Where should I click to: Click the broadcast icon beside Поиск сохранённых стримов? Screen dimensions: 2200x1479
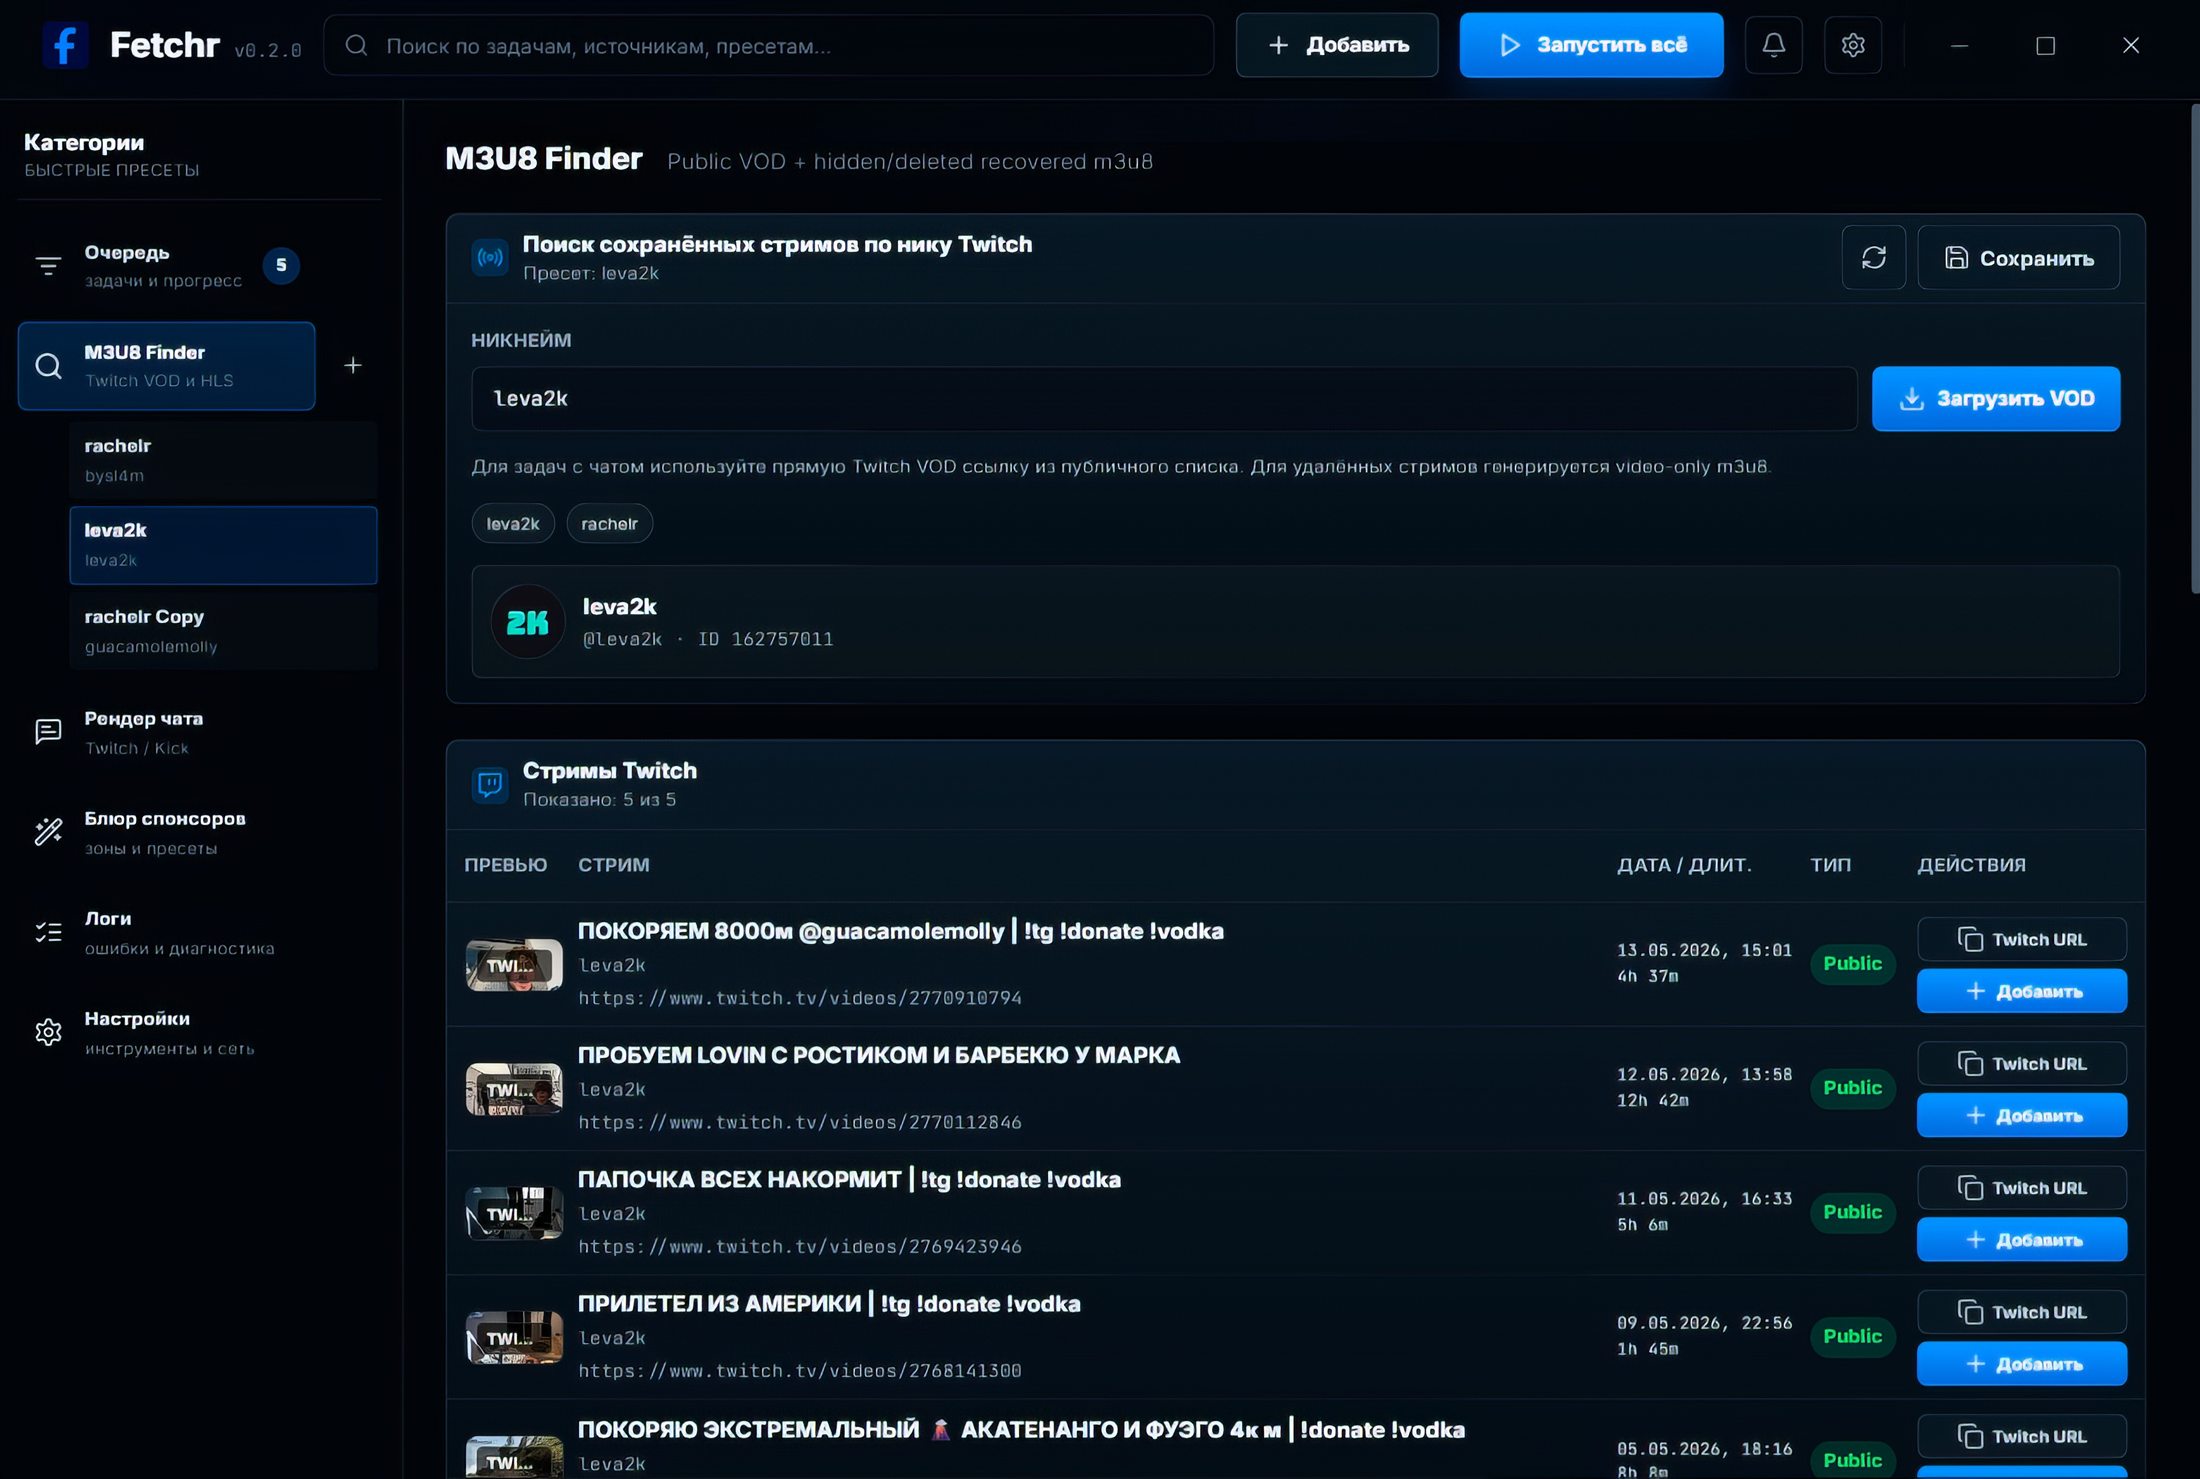coord(490,258)
